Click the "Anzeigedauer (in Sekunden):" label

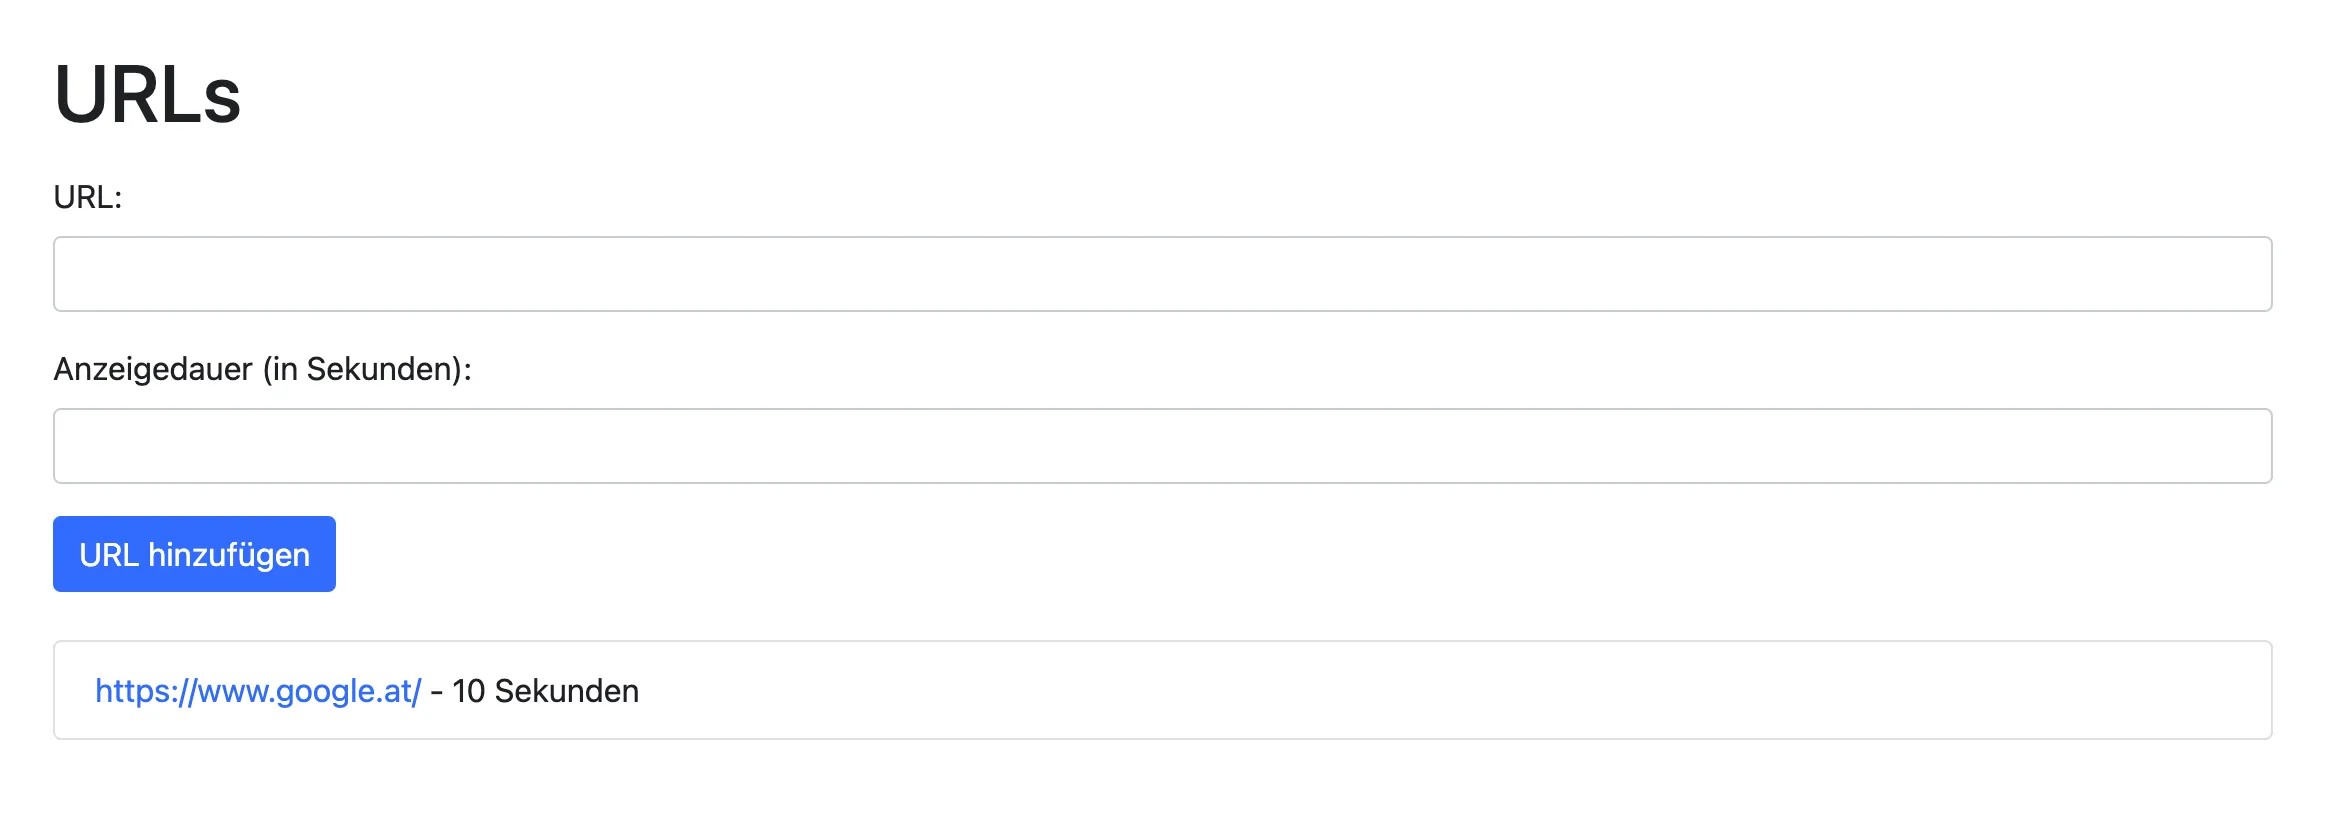coord(262,369)
